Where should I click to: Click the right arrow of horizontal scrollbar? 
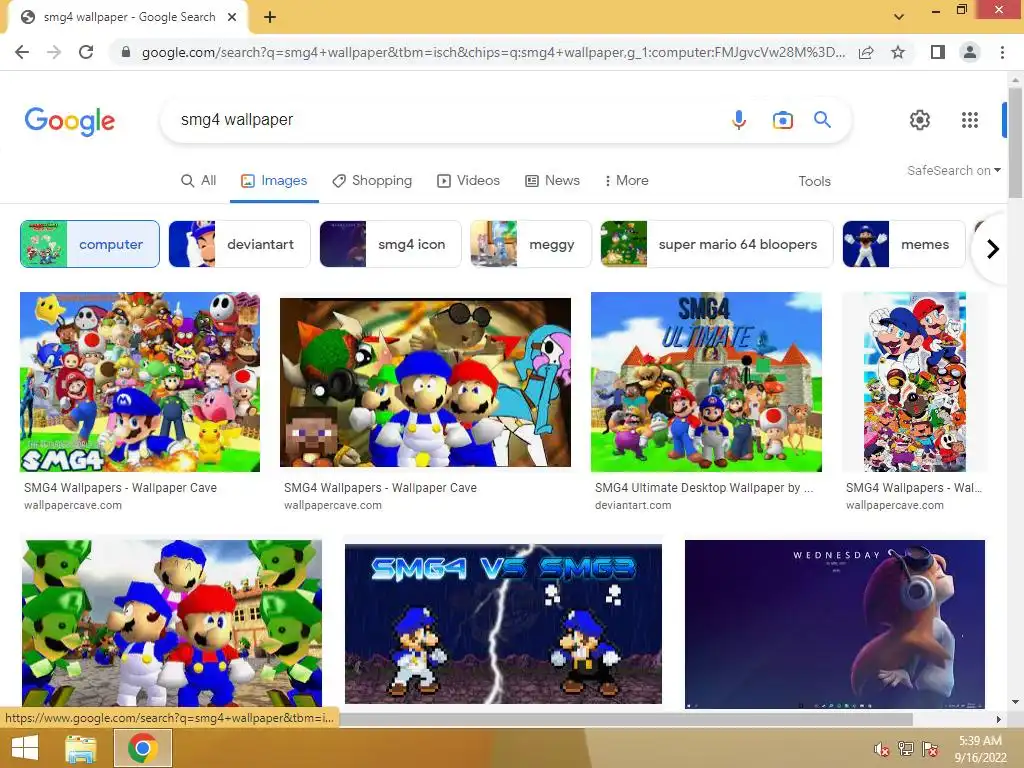click(x=999, y=719)
